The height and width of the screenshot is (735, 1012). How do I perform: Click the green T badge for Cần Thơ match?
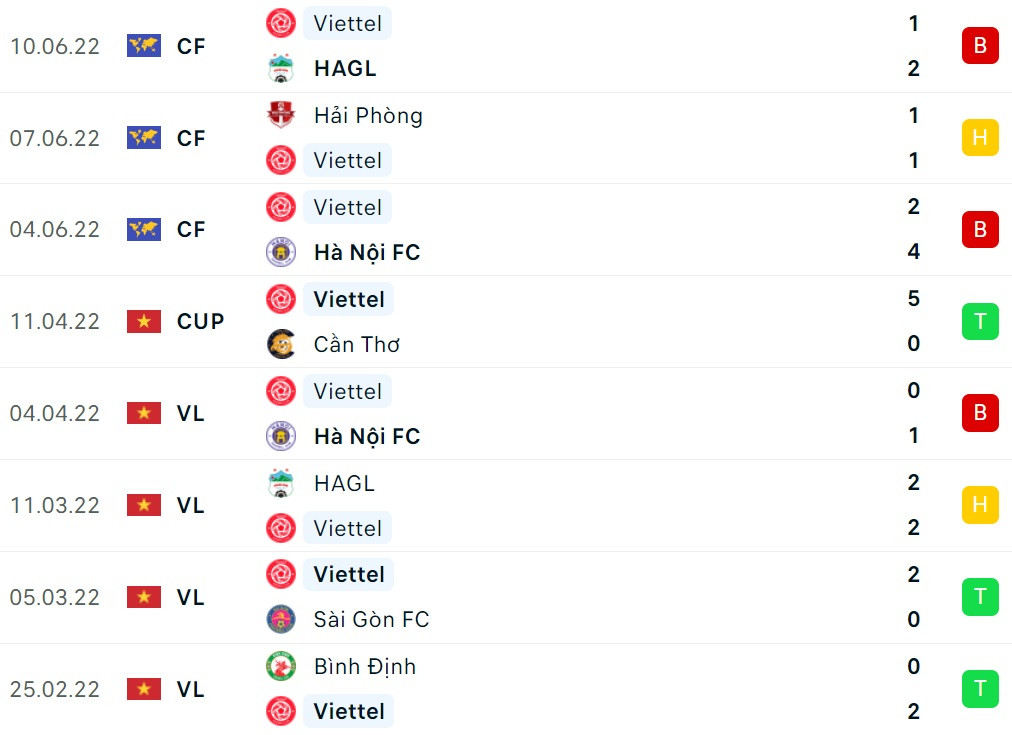pyautogui.click(x=980, y=321)
